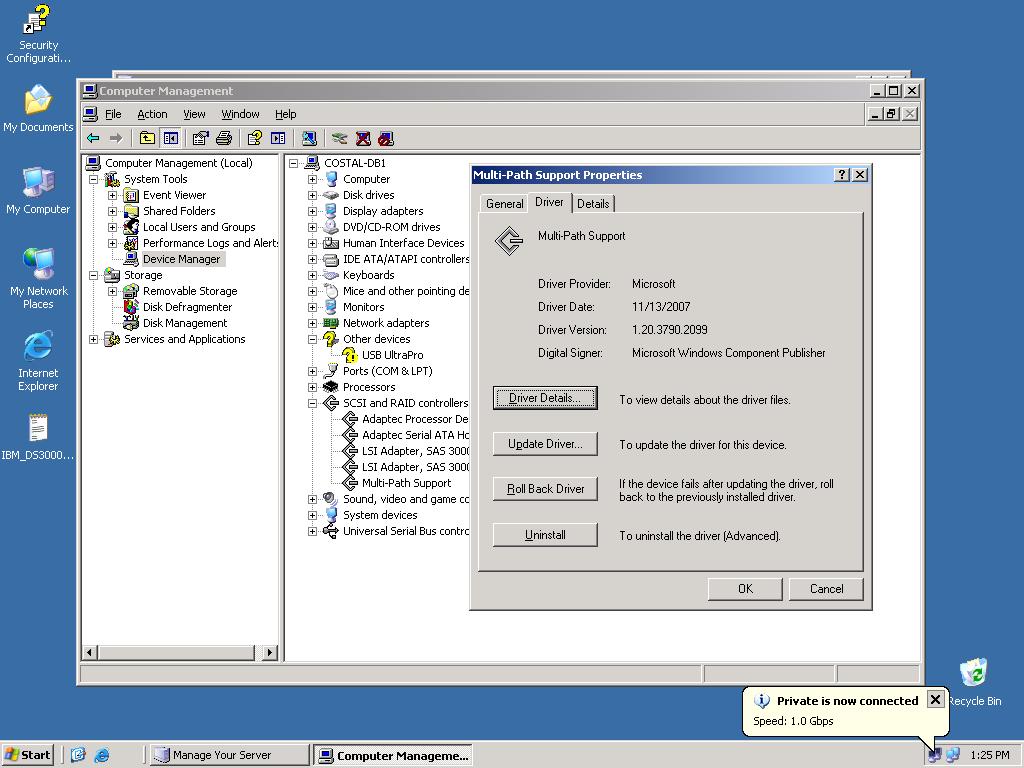Dismiss the network connected balloon notification

pyautogui.click(x=935, y=699)
